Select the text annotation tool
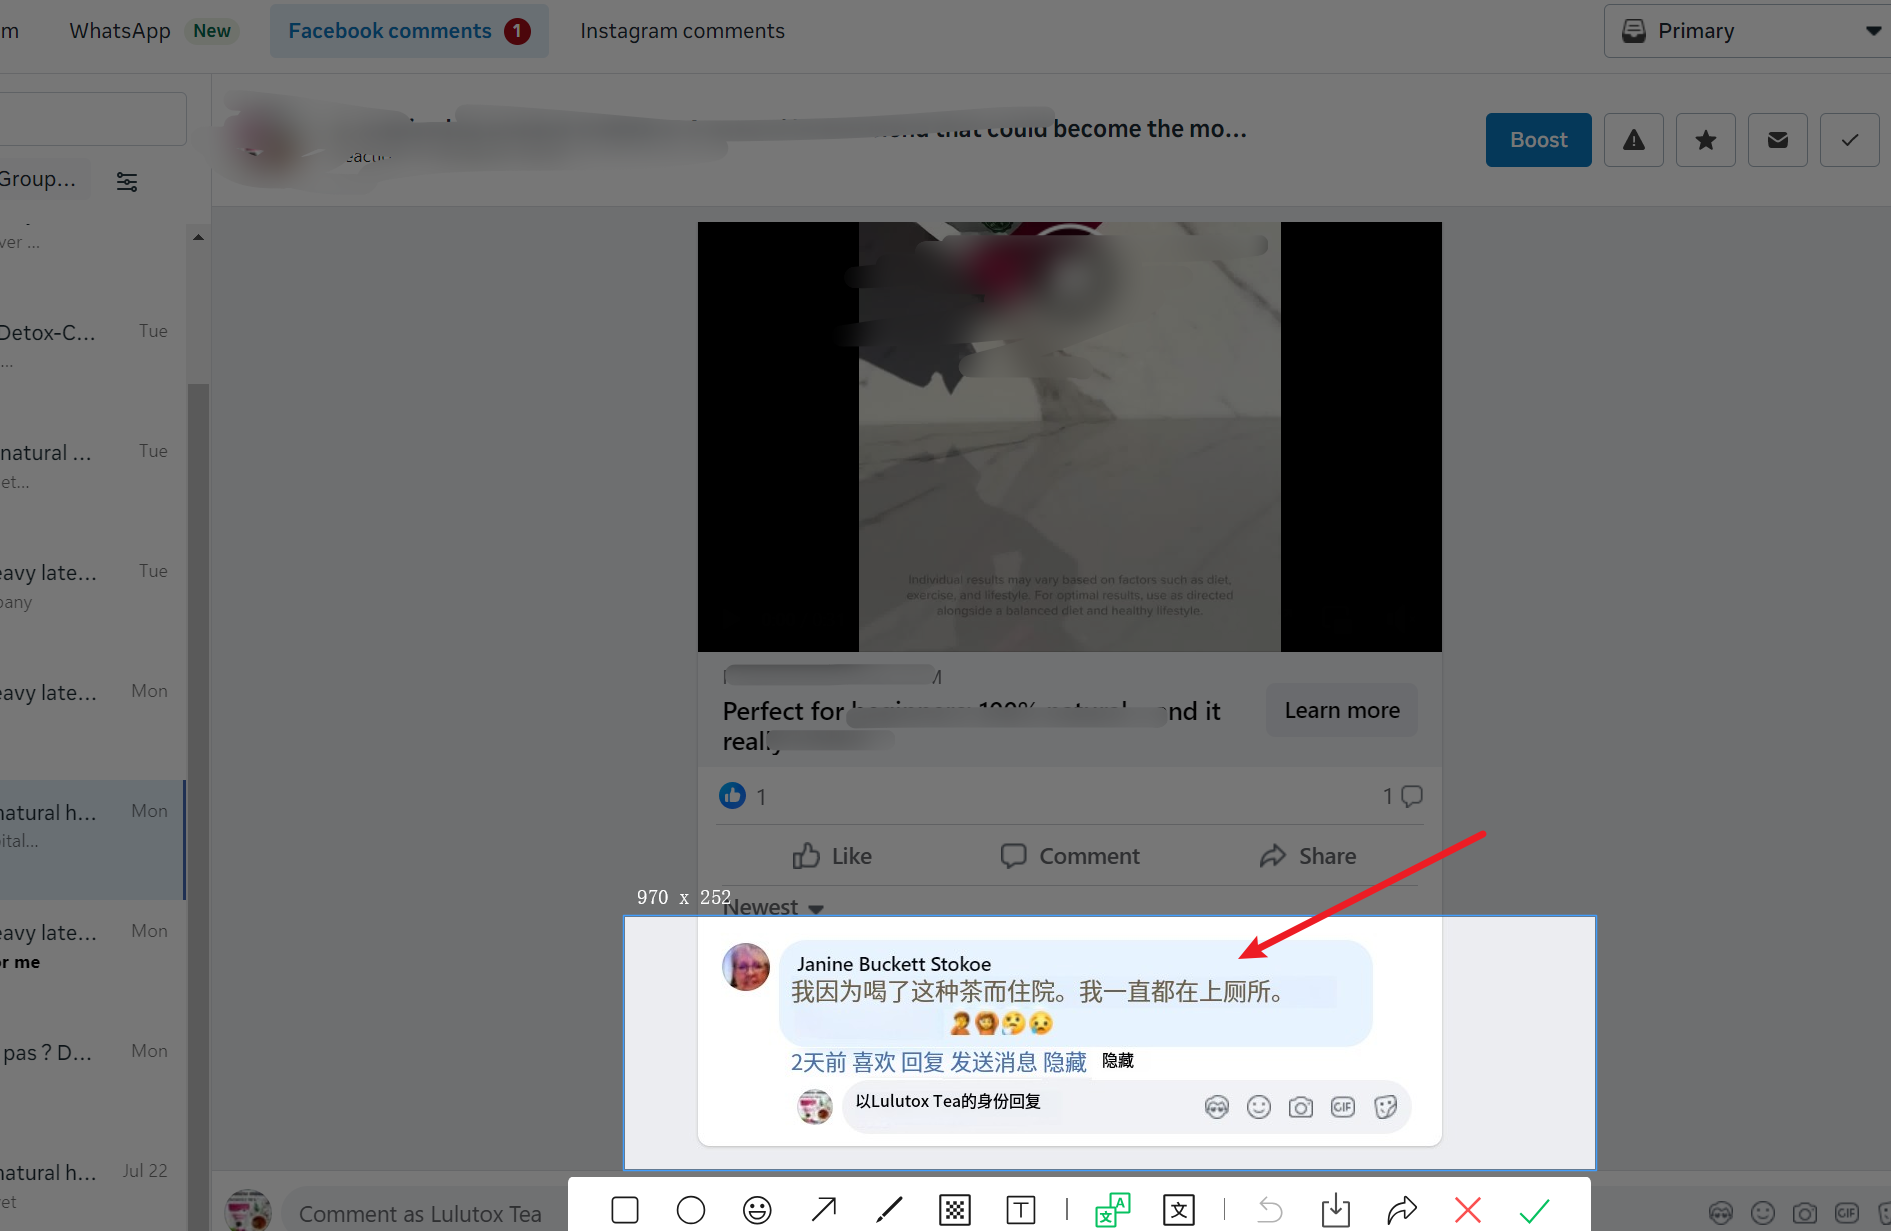1891x1231 pixels. [1021, 1210]
